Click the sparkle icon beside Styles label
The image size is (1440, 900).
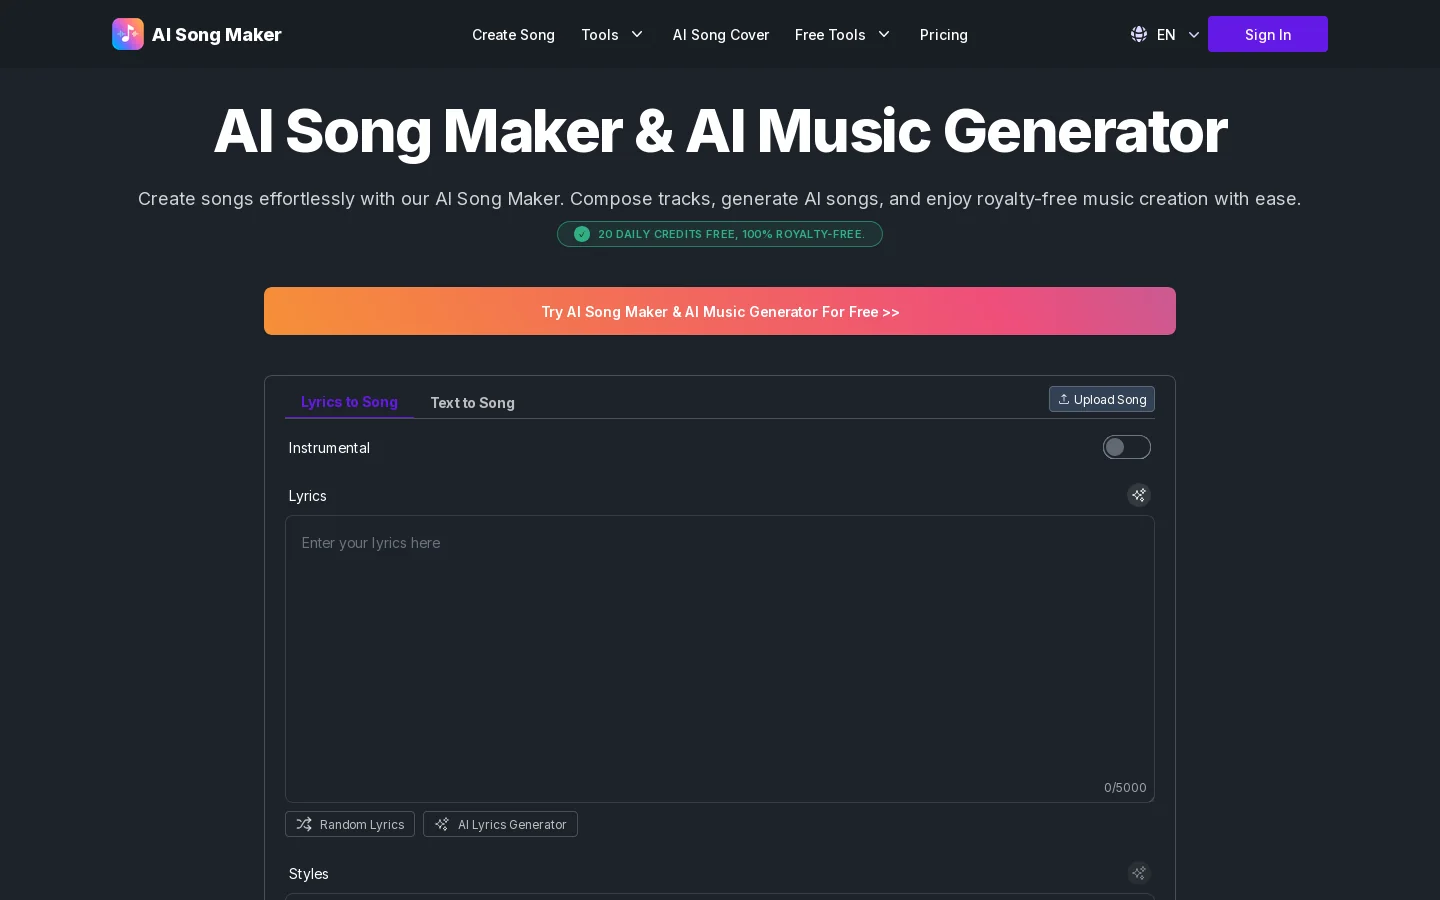pos(1139,873)
